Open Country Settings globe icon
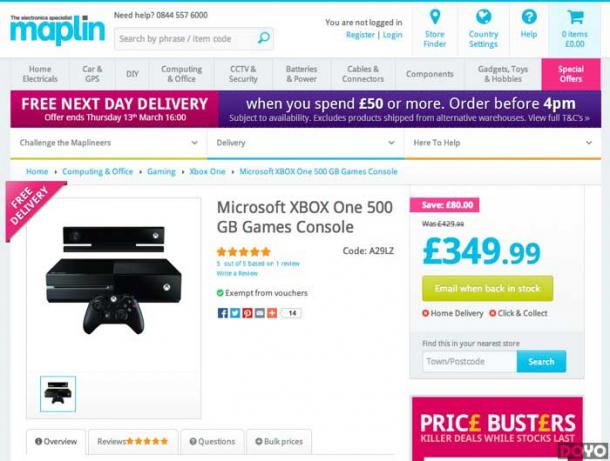The height and width of the screenshot is (461, 610). click(484, 17)
